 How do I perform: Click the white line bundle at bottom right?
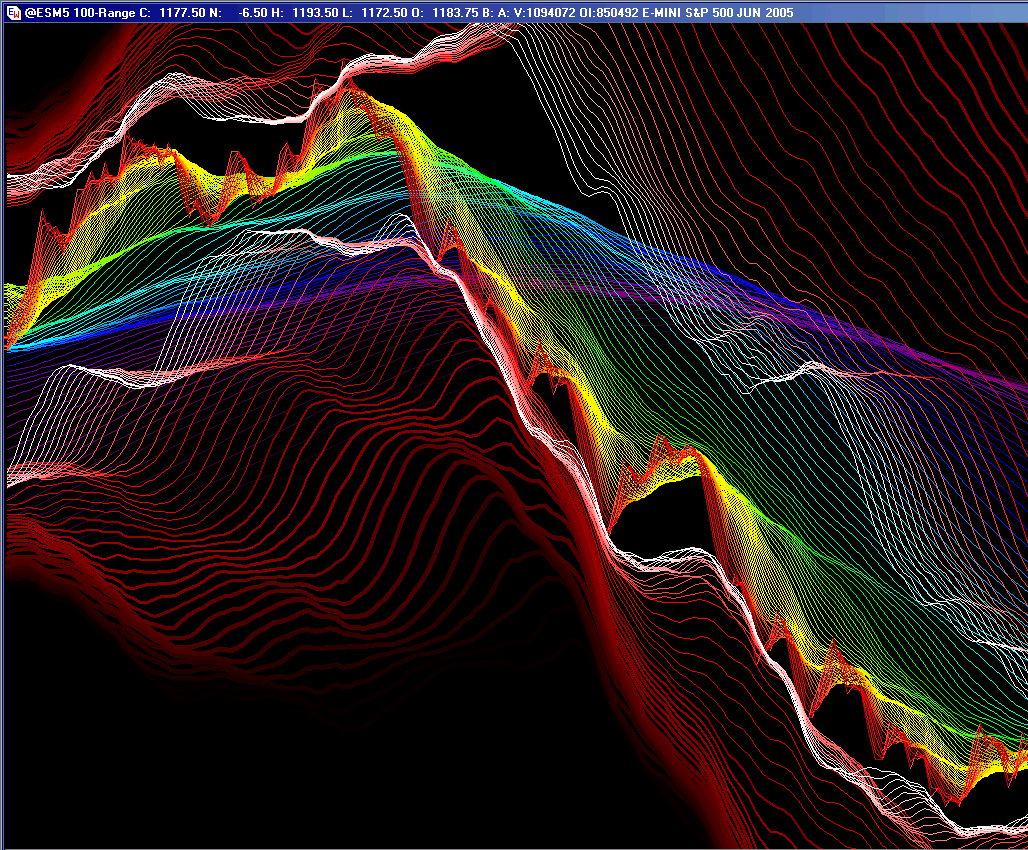click(x=985, y=829)
